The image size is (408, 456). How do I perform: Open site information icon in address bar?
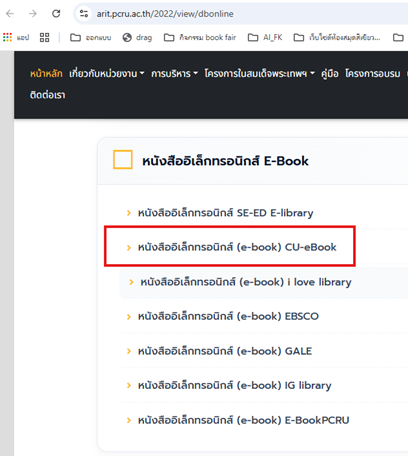click(84, 14)
